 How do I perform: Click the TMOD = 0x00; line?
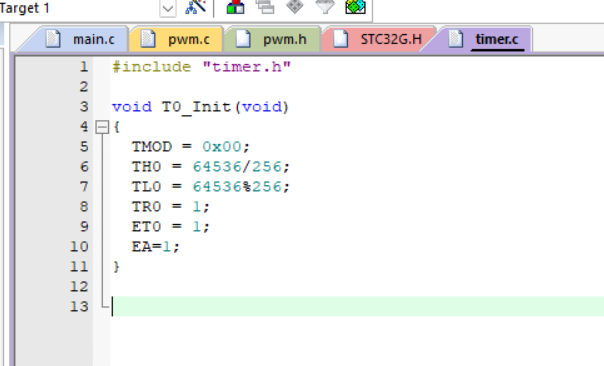pyautogui.click(x=191, y=147)
